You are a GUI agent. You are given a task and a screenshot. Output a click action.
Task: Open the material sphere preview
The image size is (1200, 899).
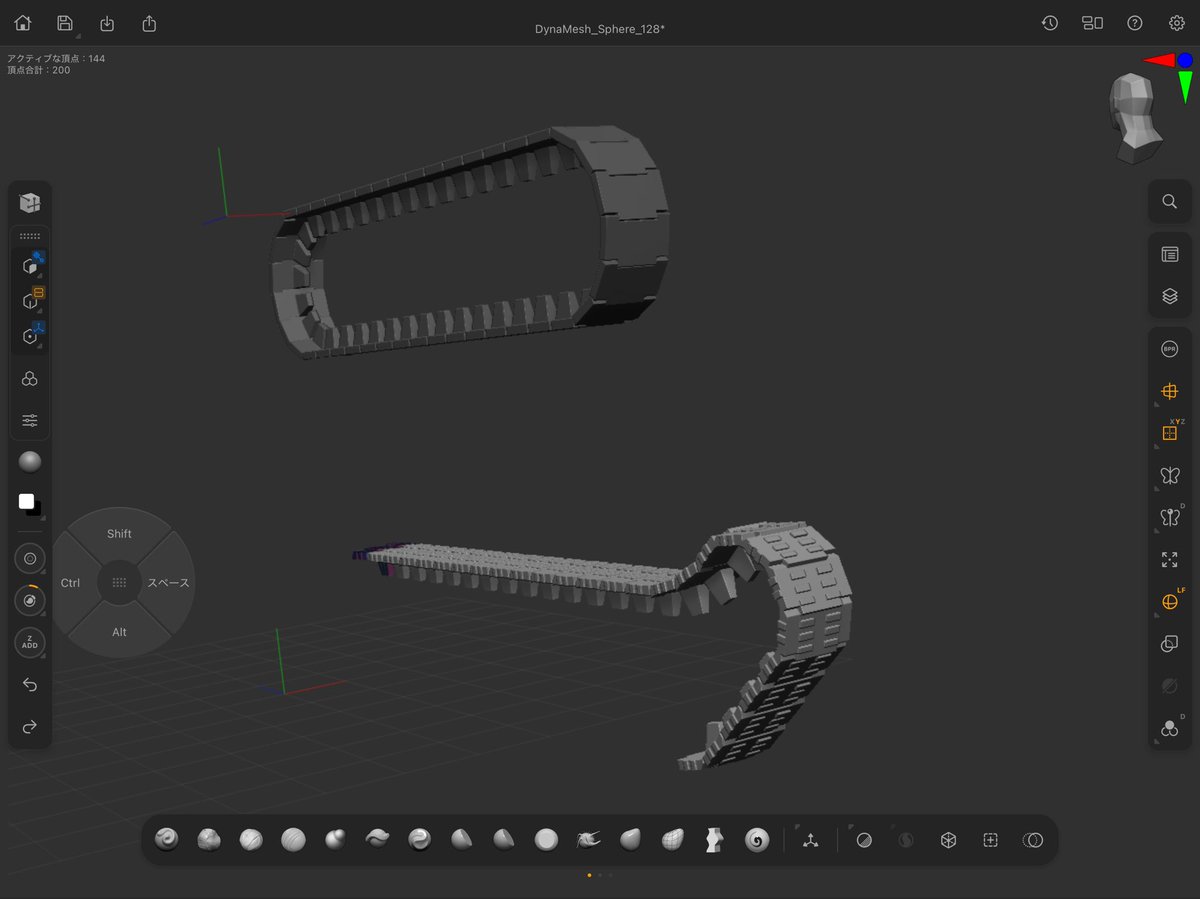(30, 462)
